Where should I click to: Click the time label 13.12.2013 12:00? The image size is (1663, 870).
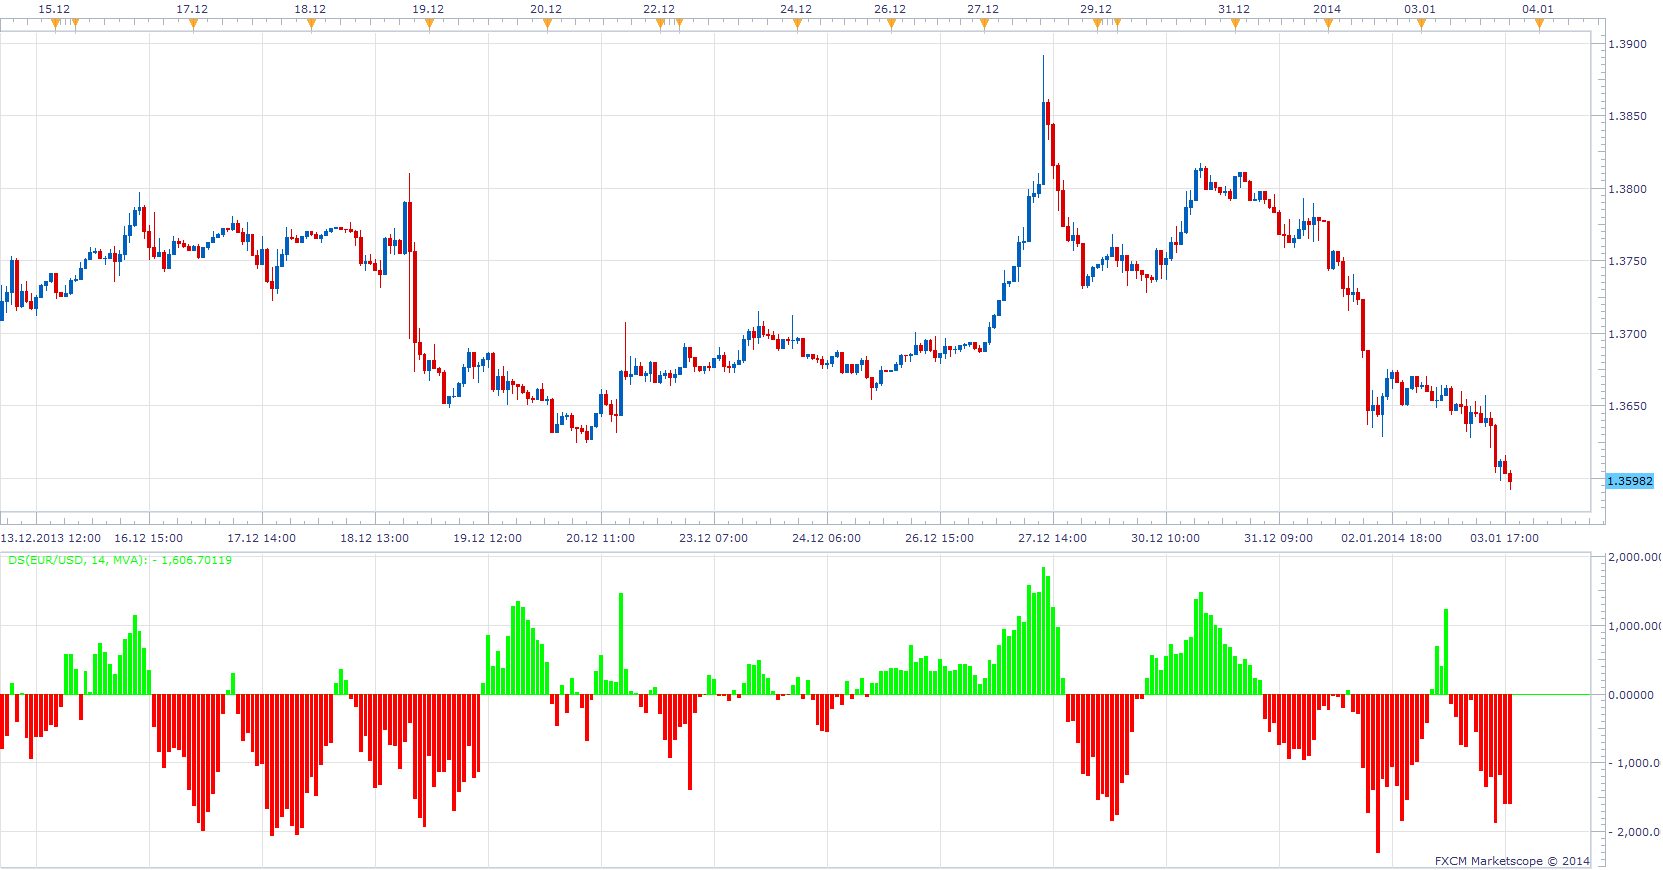51,538
